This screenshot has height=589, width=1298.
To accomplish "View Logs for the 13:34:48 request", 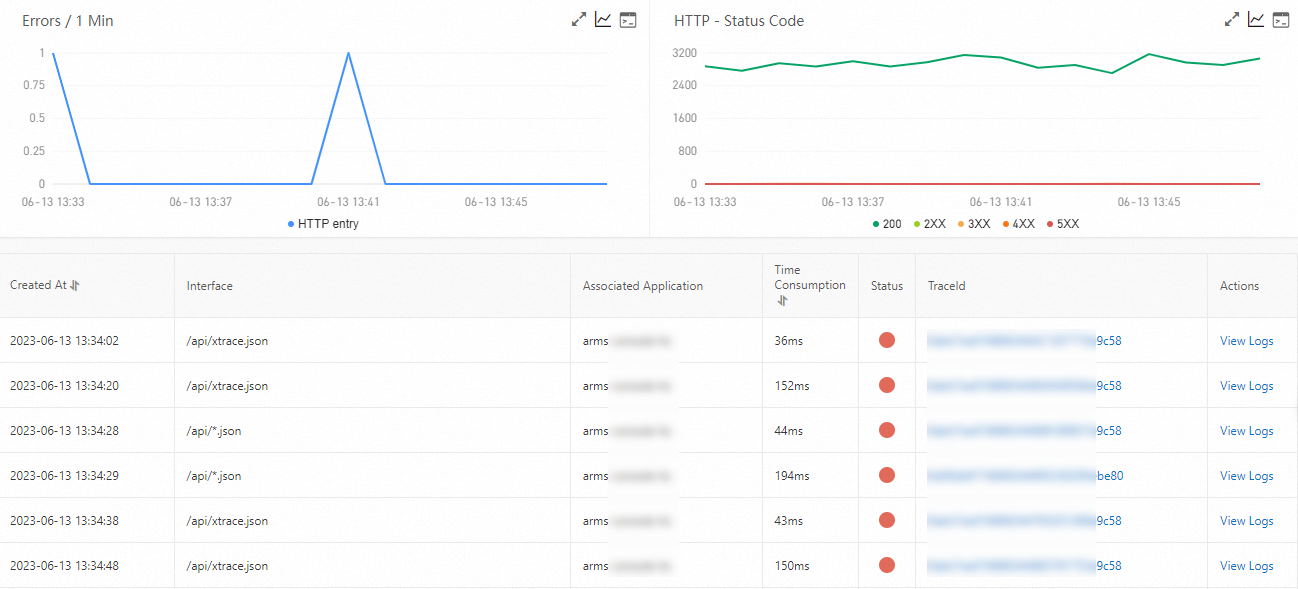I will [x=1246, y=566].
